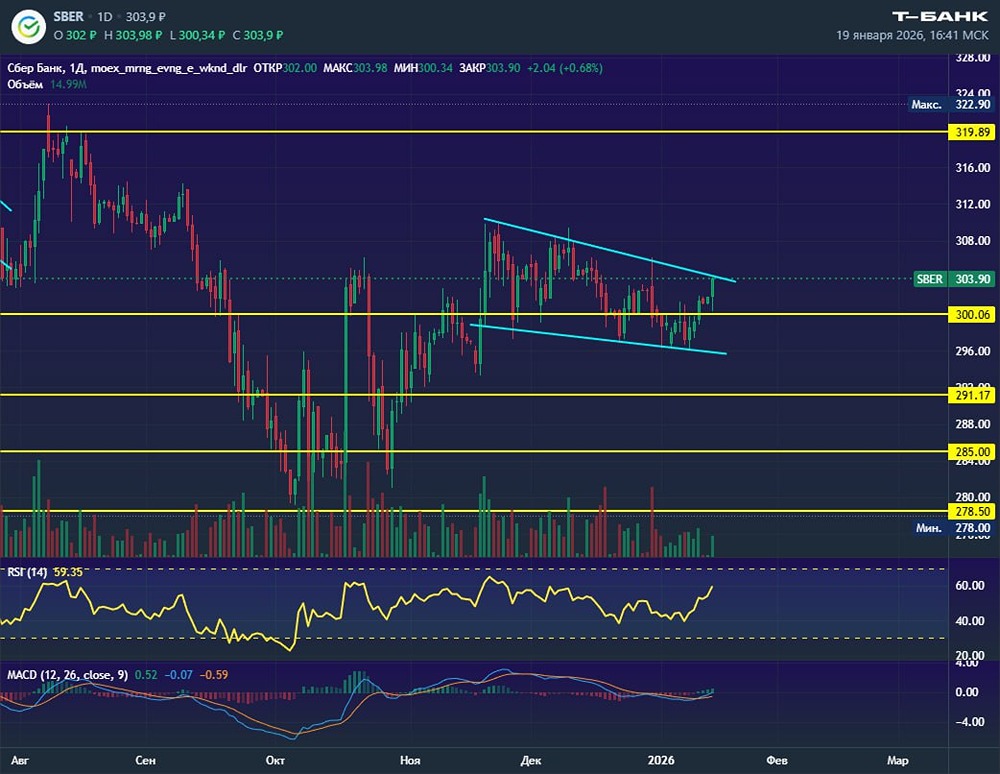Click the SBER ticker name in header
1000x774 pixels.
pyautogui.click(x=68, y=16)
